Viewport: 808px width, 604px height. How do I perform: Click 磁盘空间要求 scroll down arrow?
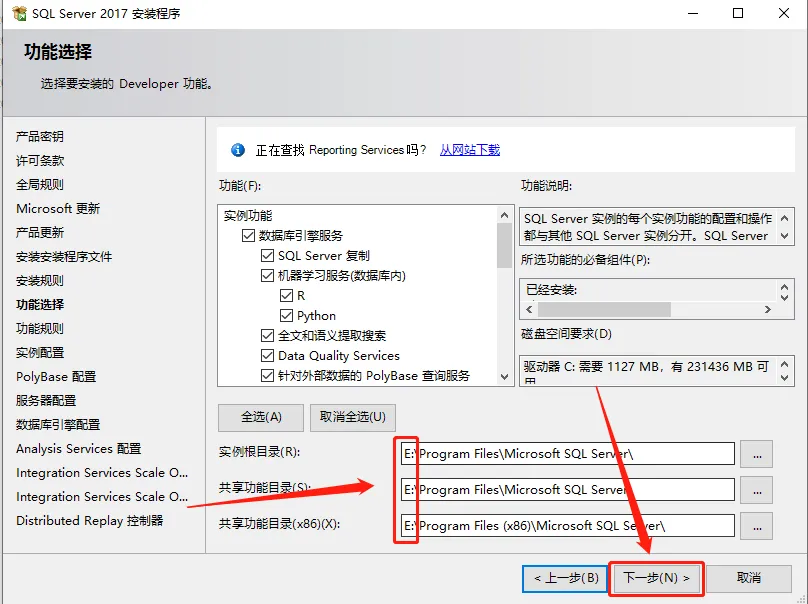tap(784, 378)
